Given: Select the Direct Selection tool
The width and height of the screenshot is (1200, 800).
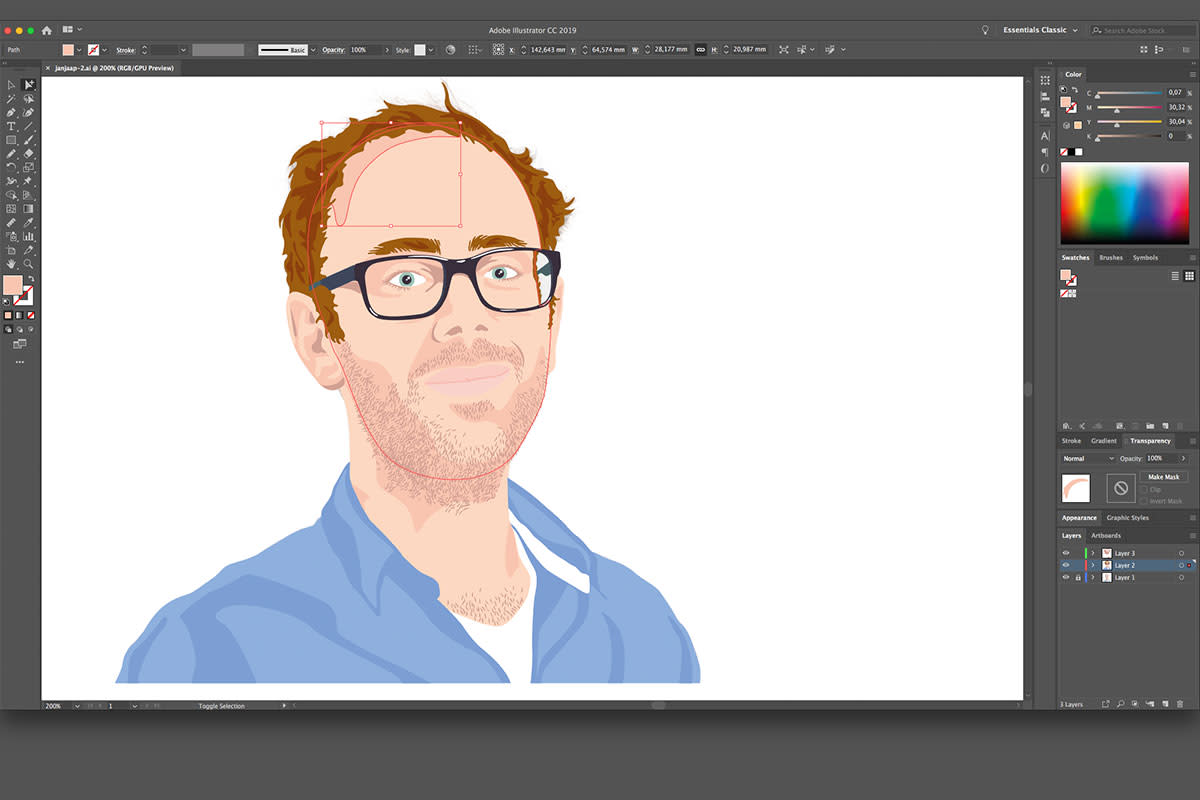Looking at the screenshot, I should click(29, 85).
